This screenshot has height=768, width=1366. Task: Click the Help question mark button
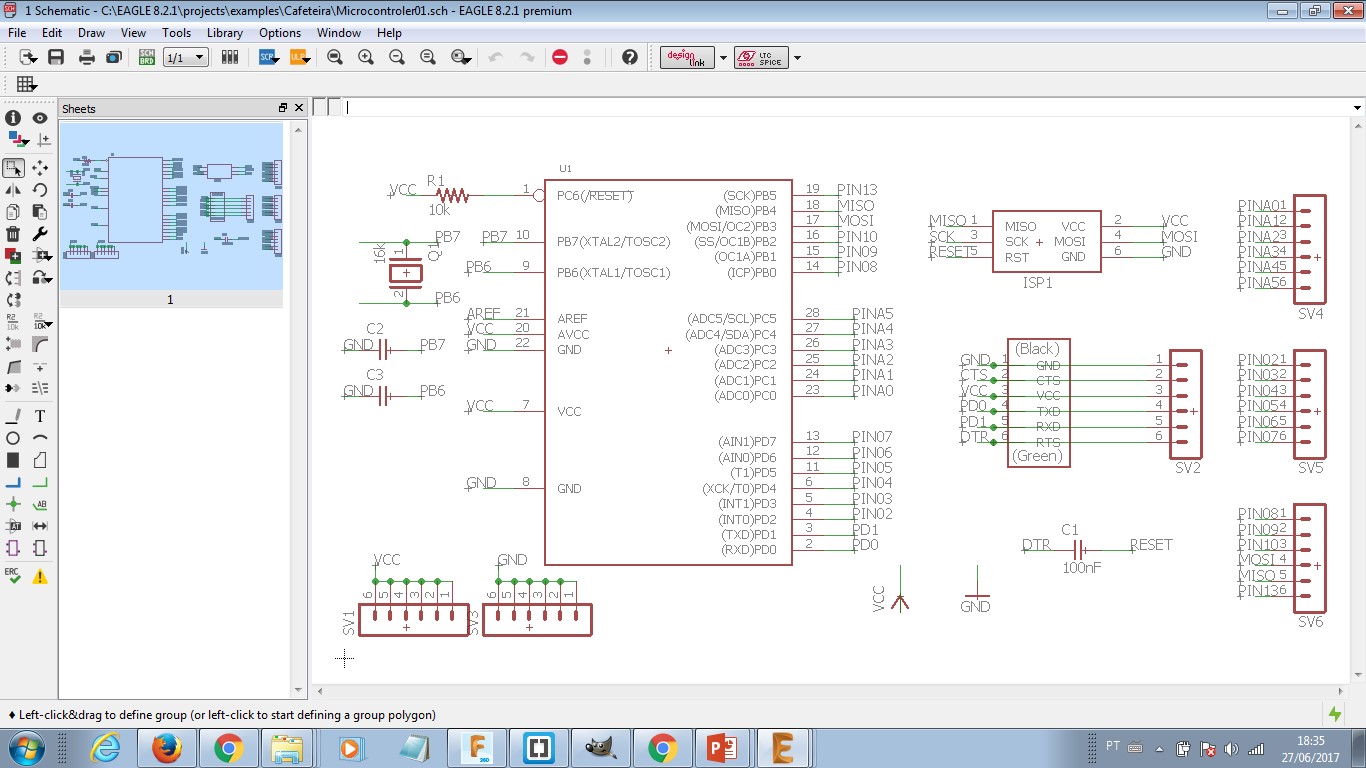point(629,58)
